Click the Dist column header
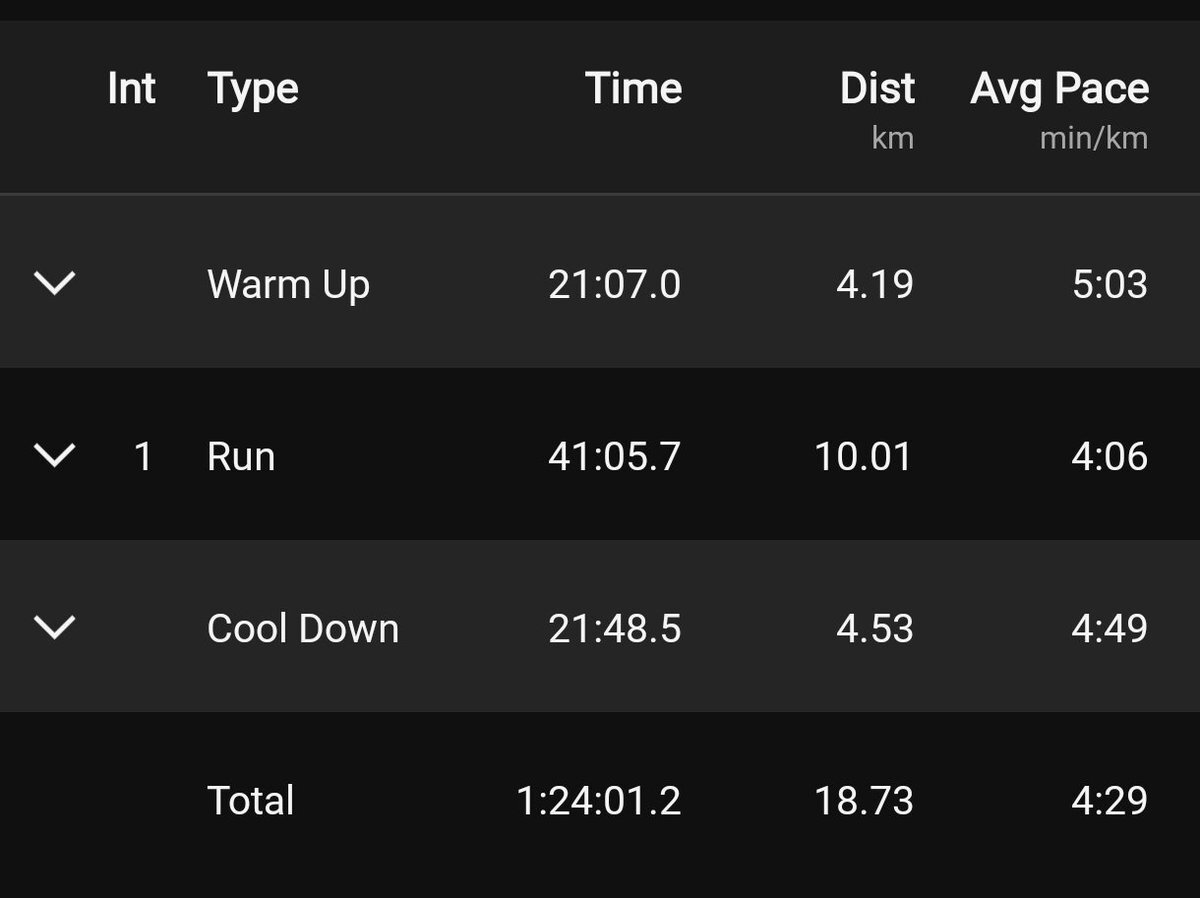 877,89
